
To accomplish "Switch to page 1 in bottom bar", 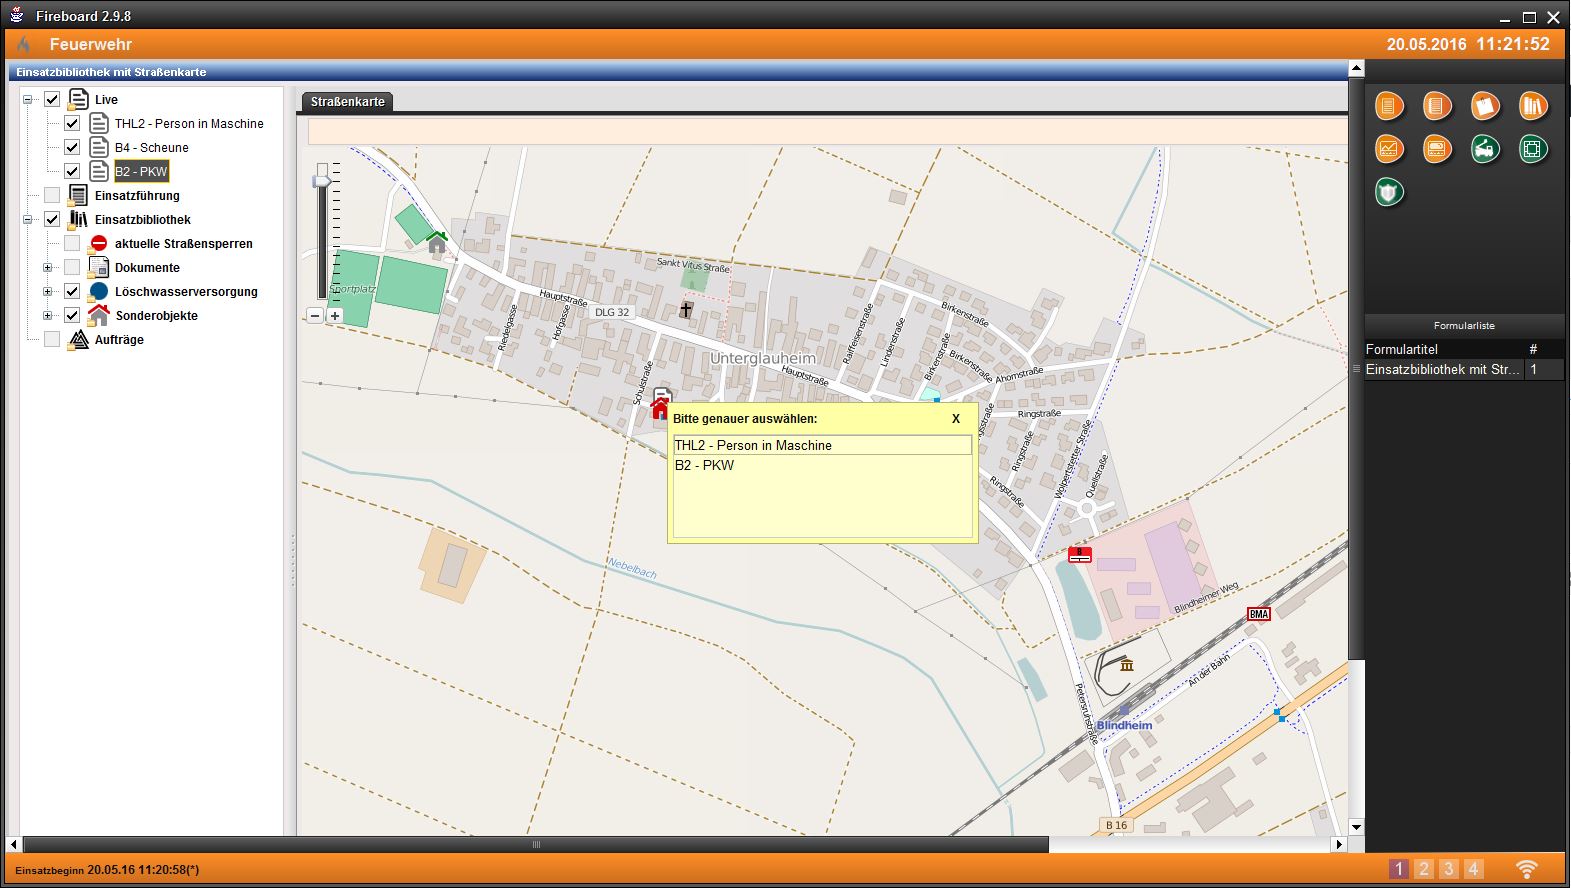I will tap(1399, 869).
